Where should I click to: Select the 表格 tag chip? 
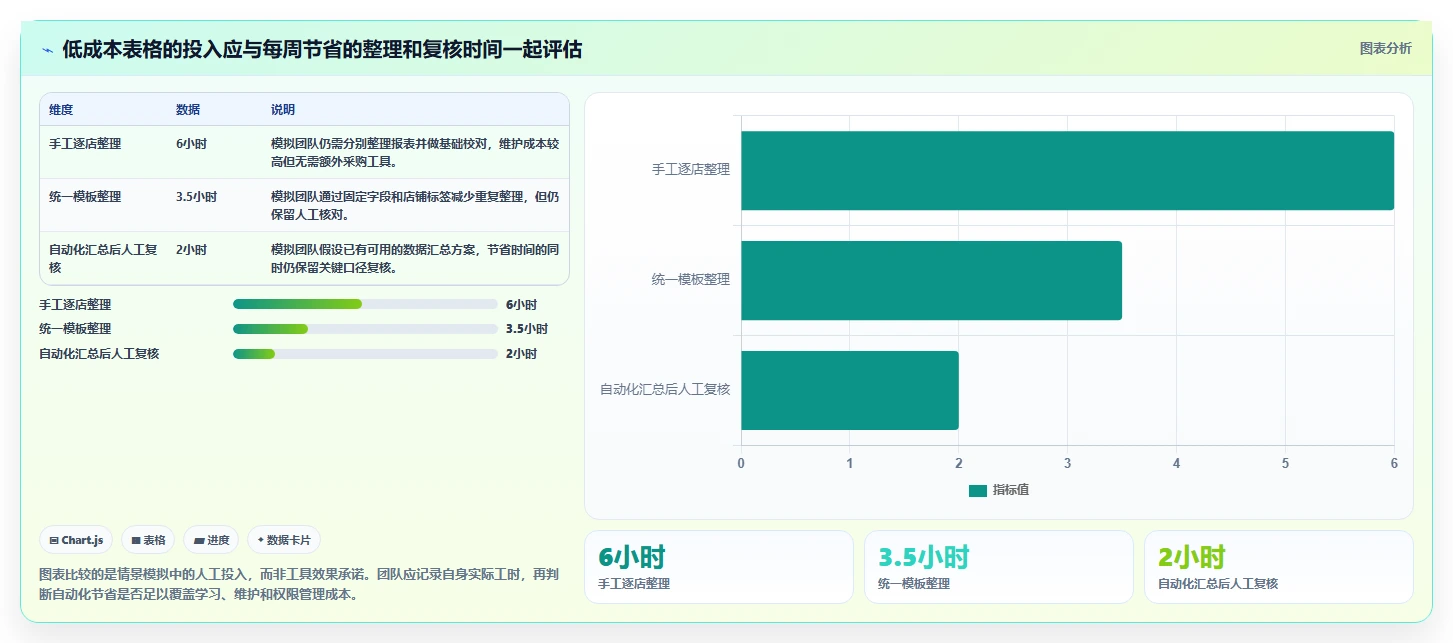pos(148,540)
